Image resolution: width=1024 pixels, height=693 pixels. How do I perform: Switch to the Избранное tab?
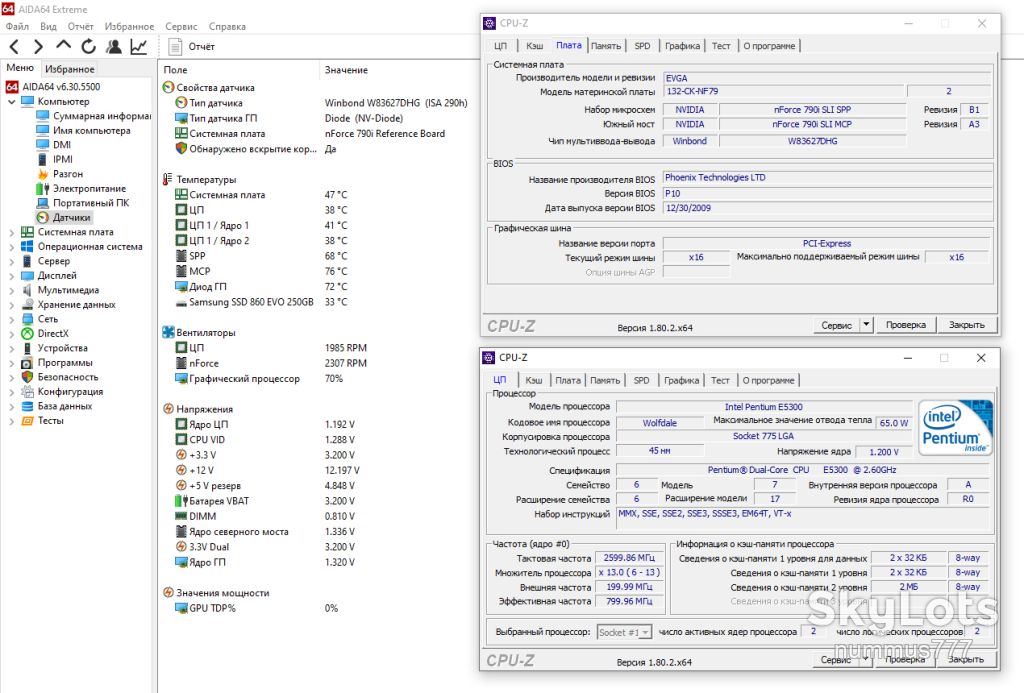70,69
